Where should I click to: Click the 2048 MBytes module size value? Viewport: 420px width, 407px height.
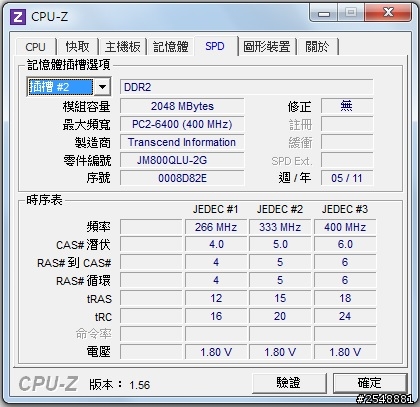coord(182,106)
